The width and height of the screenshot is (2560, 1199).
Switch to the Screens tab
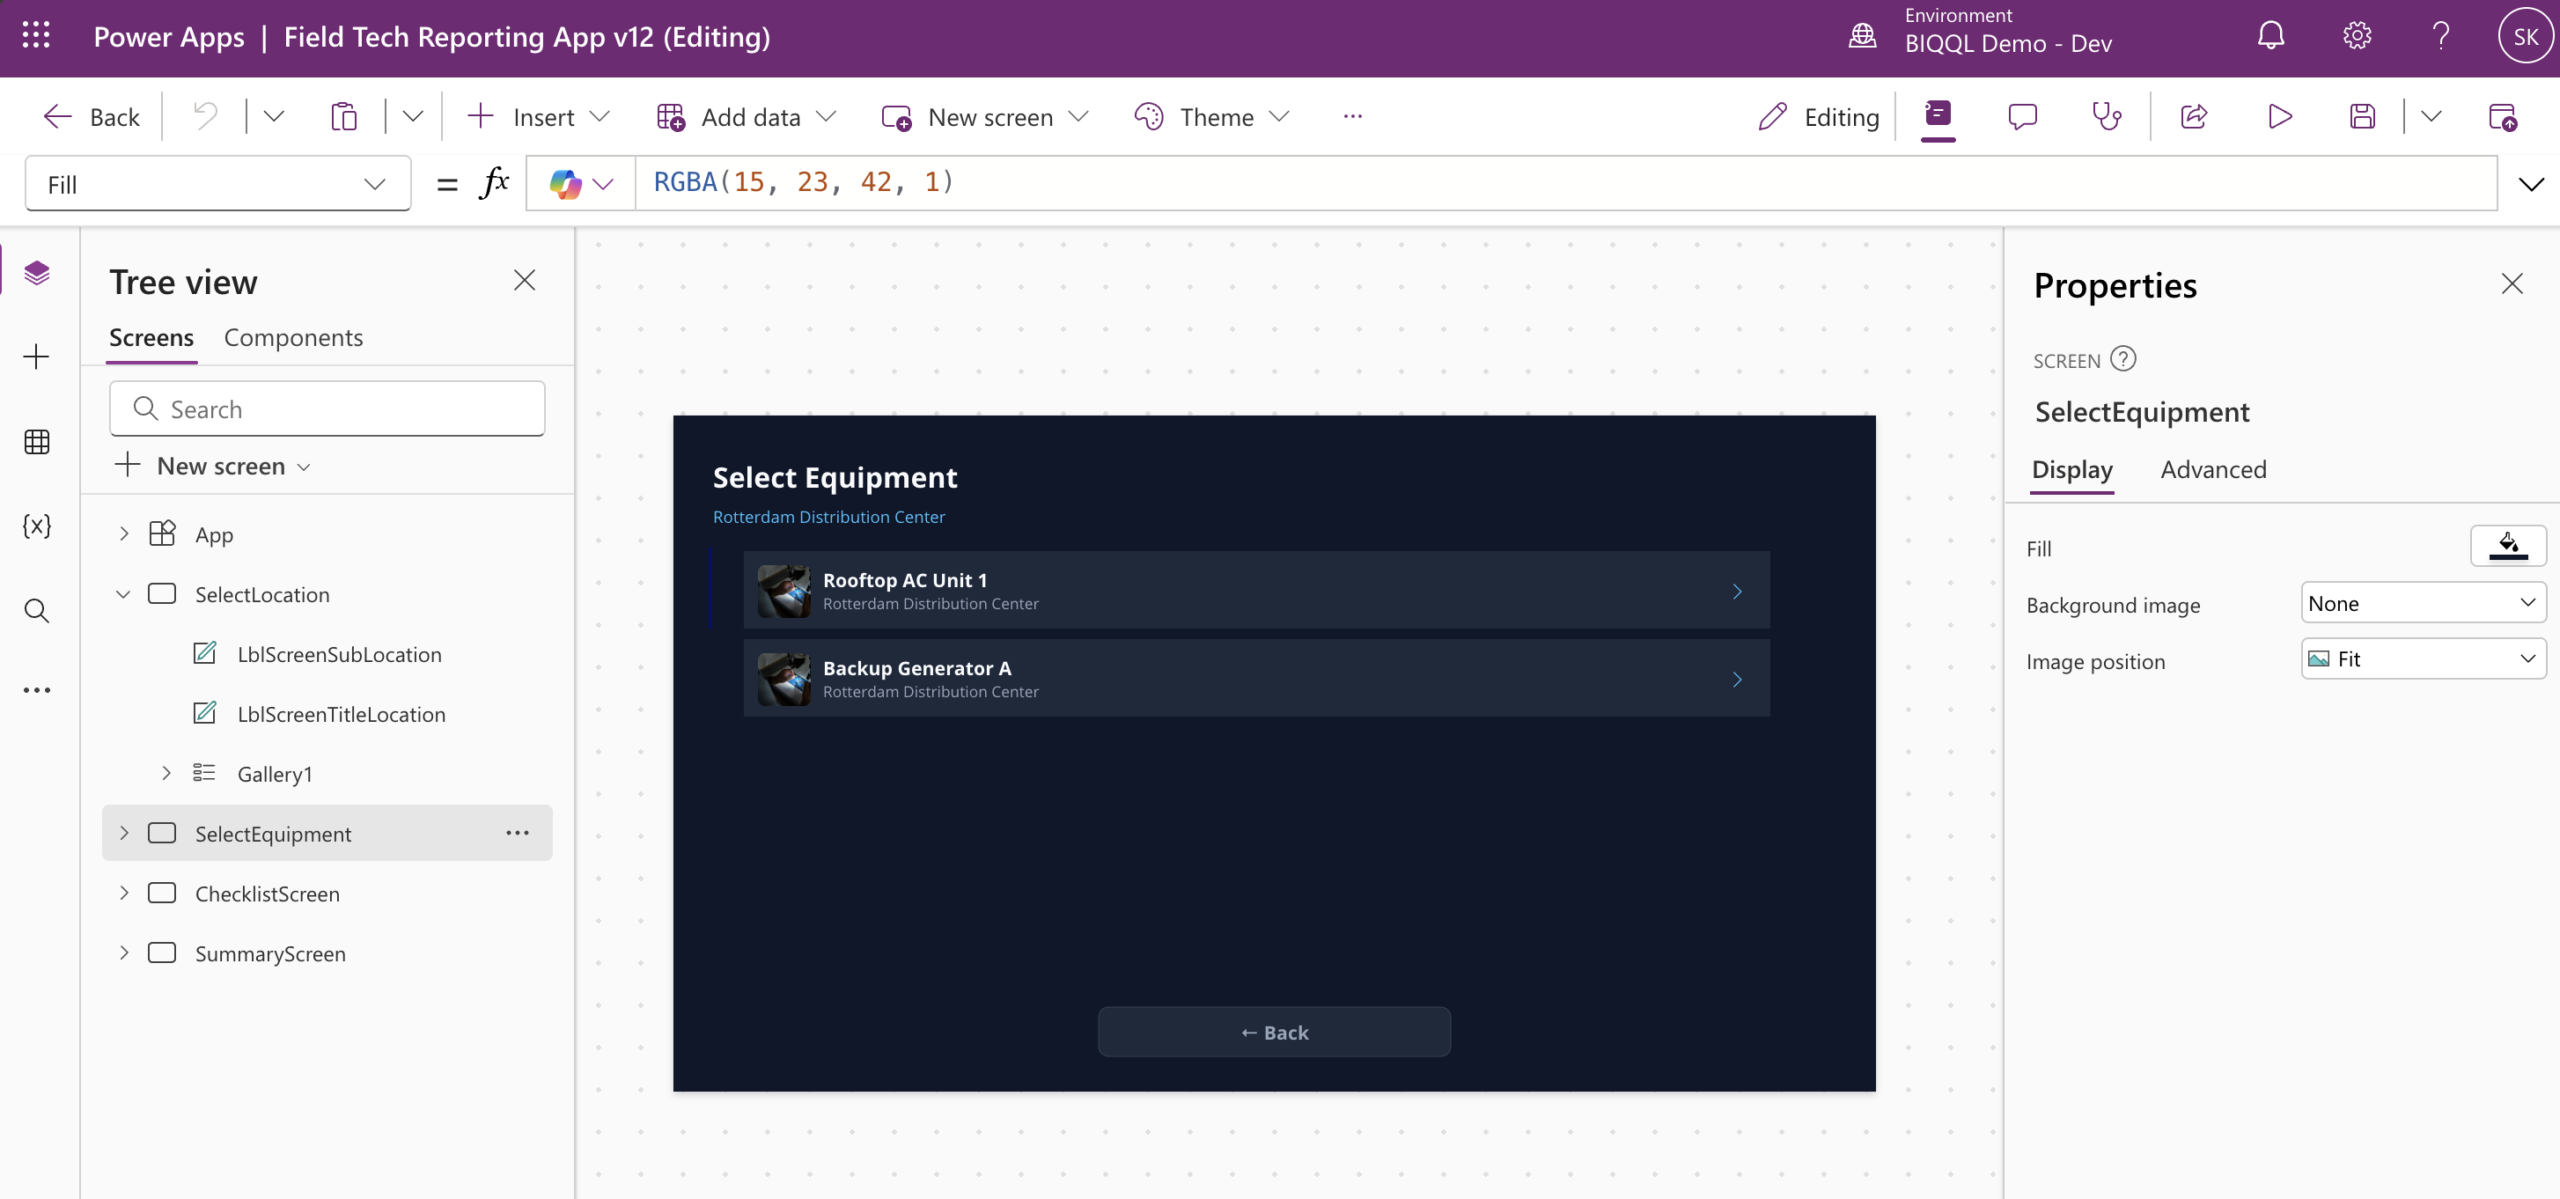point(151,338)
